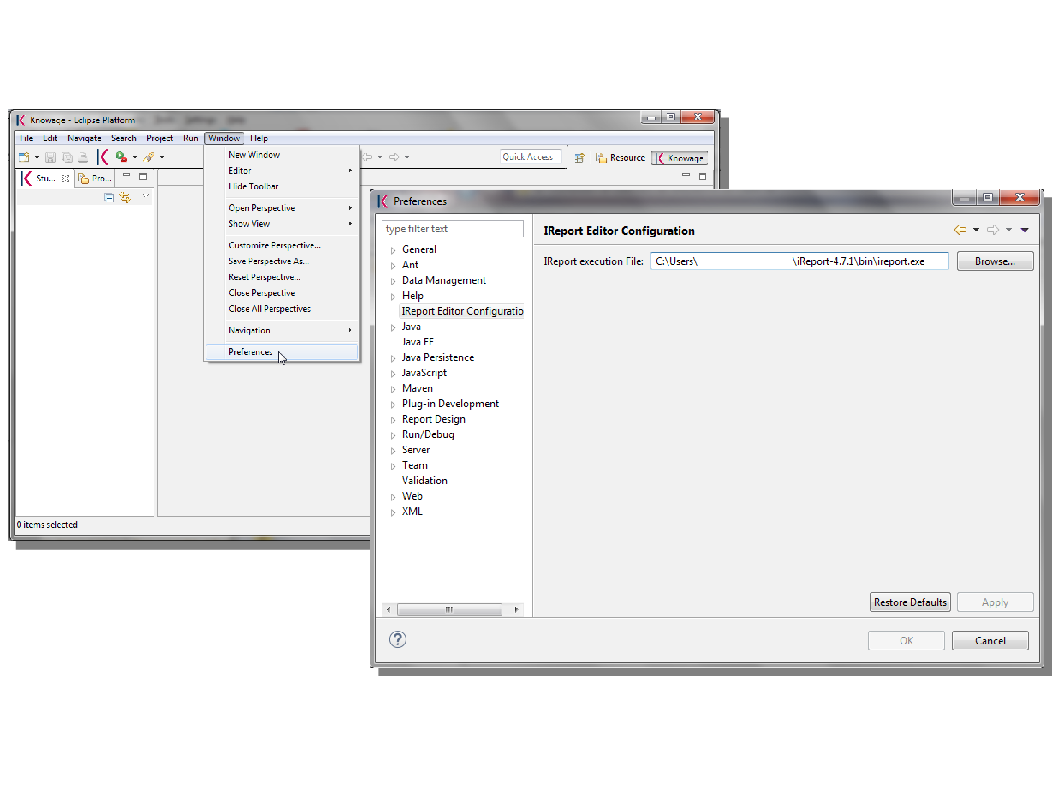The image size is (1058, 794).
Task: Minimize the left view panel in Eclipse
Action: click(x=126, y=175)
